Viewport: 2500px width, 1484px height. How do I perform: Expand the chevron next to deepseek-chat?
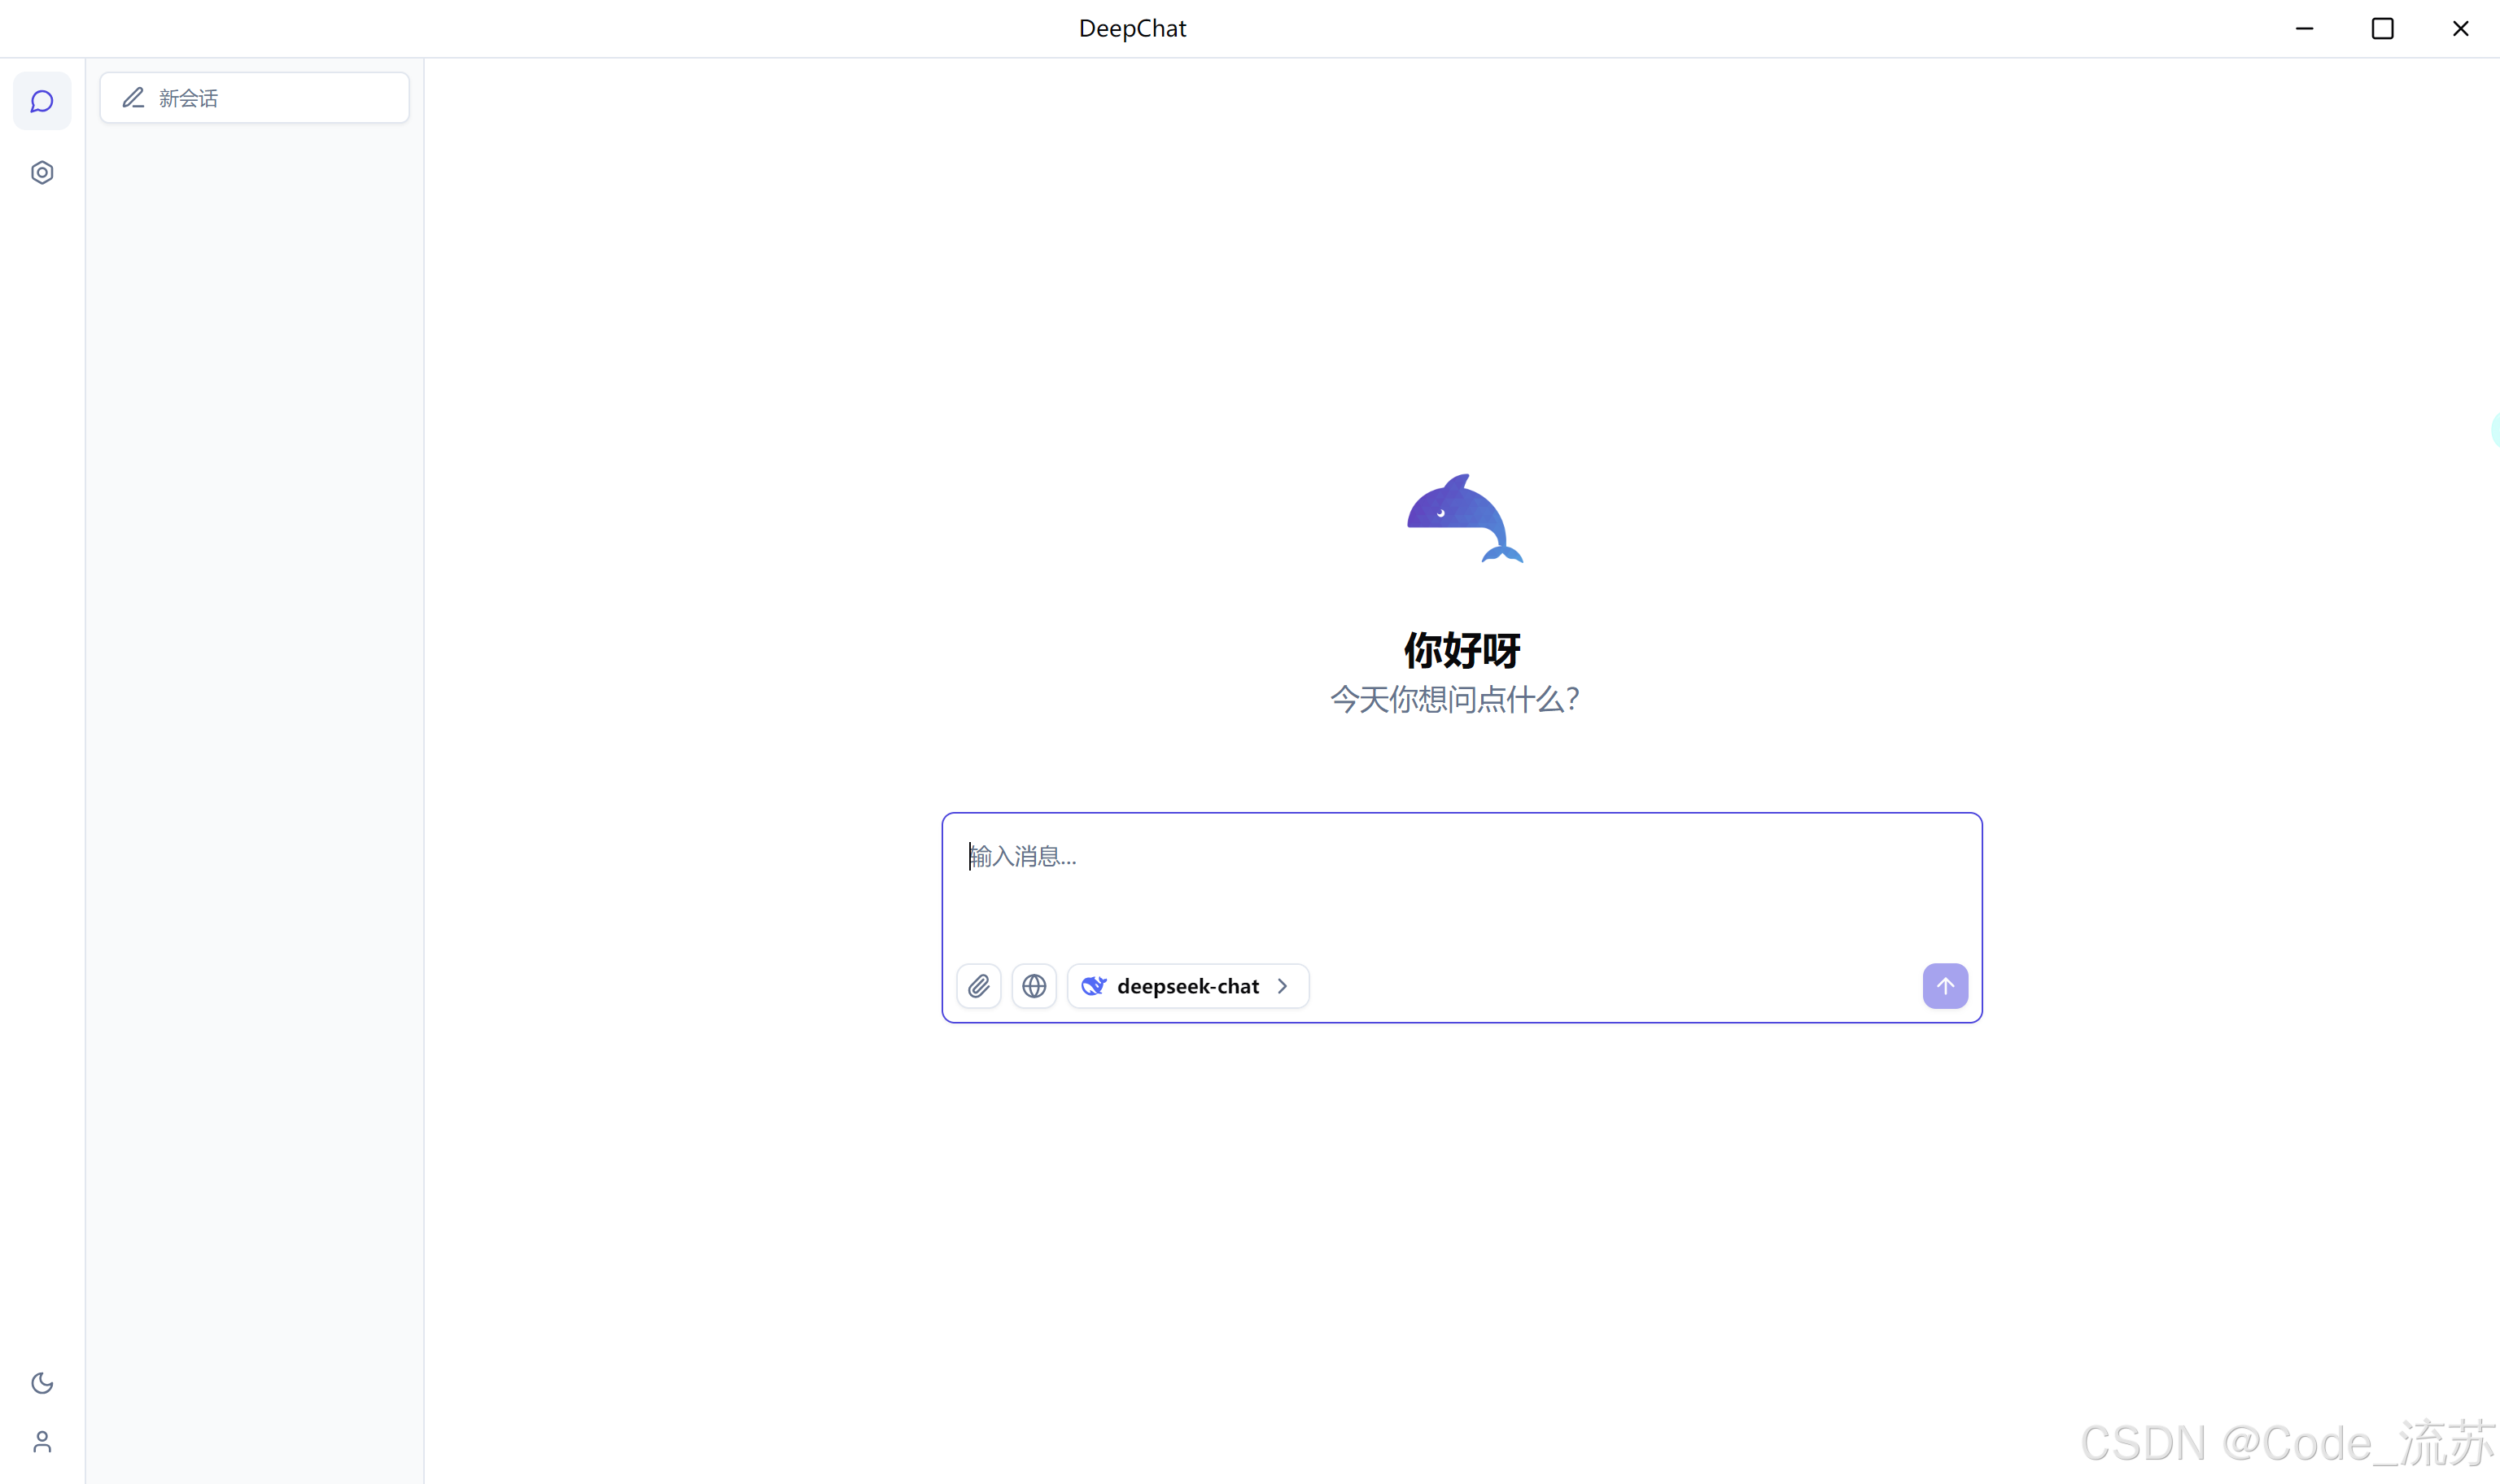(x=1282, y=986)
